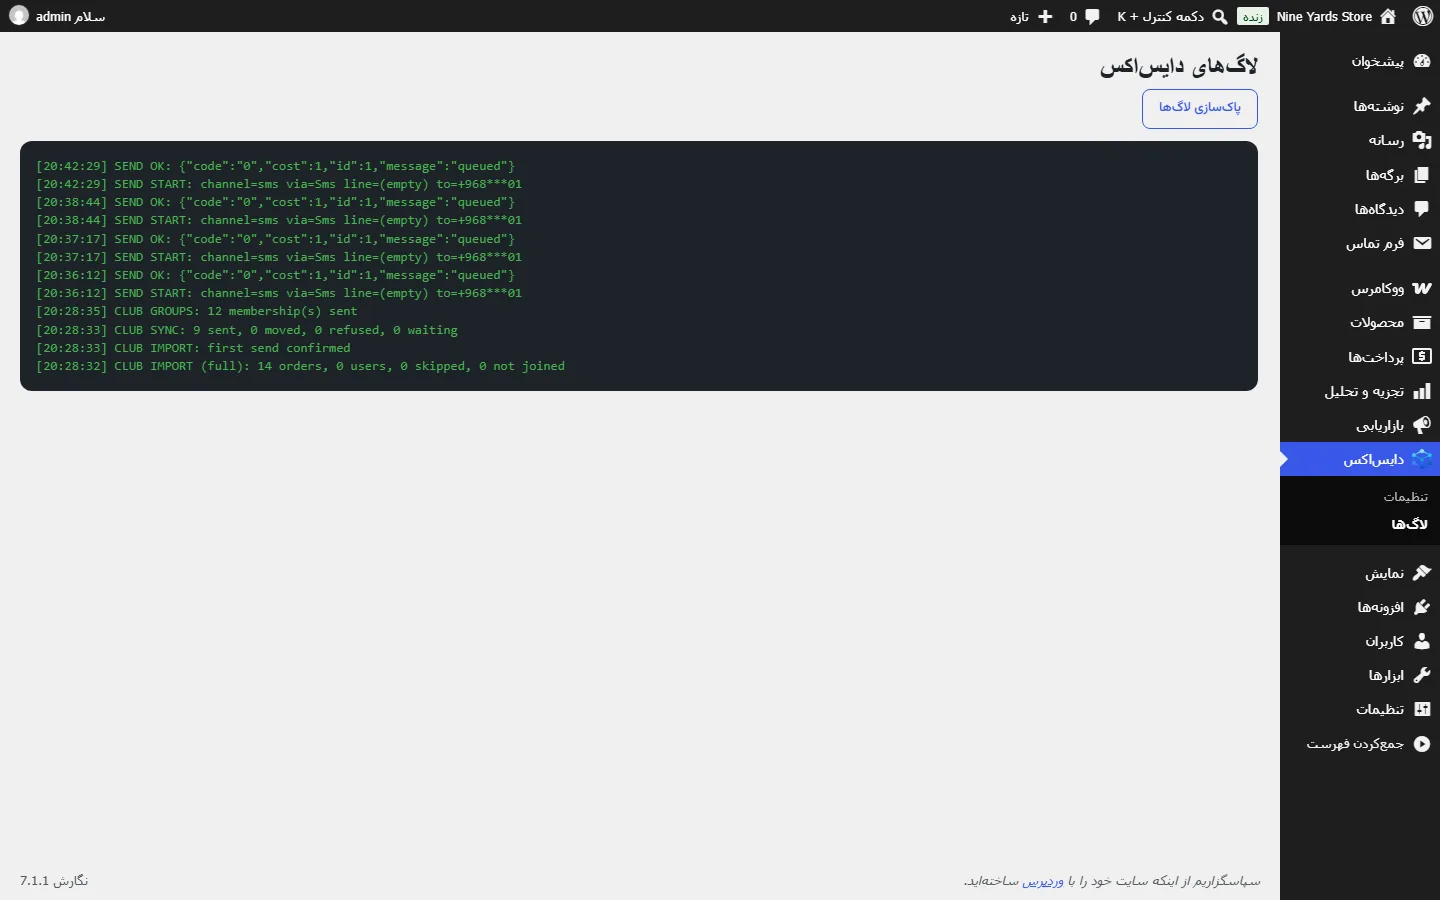
Task: Click the ابزارها wrench icon
Action: tap(1423, 675)
